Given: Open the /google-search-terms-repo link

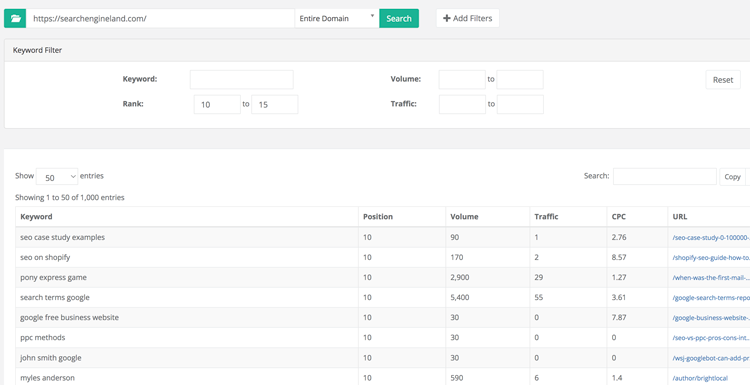Looking at the screenshot, I should coord(711,298).
